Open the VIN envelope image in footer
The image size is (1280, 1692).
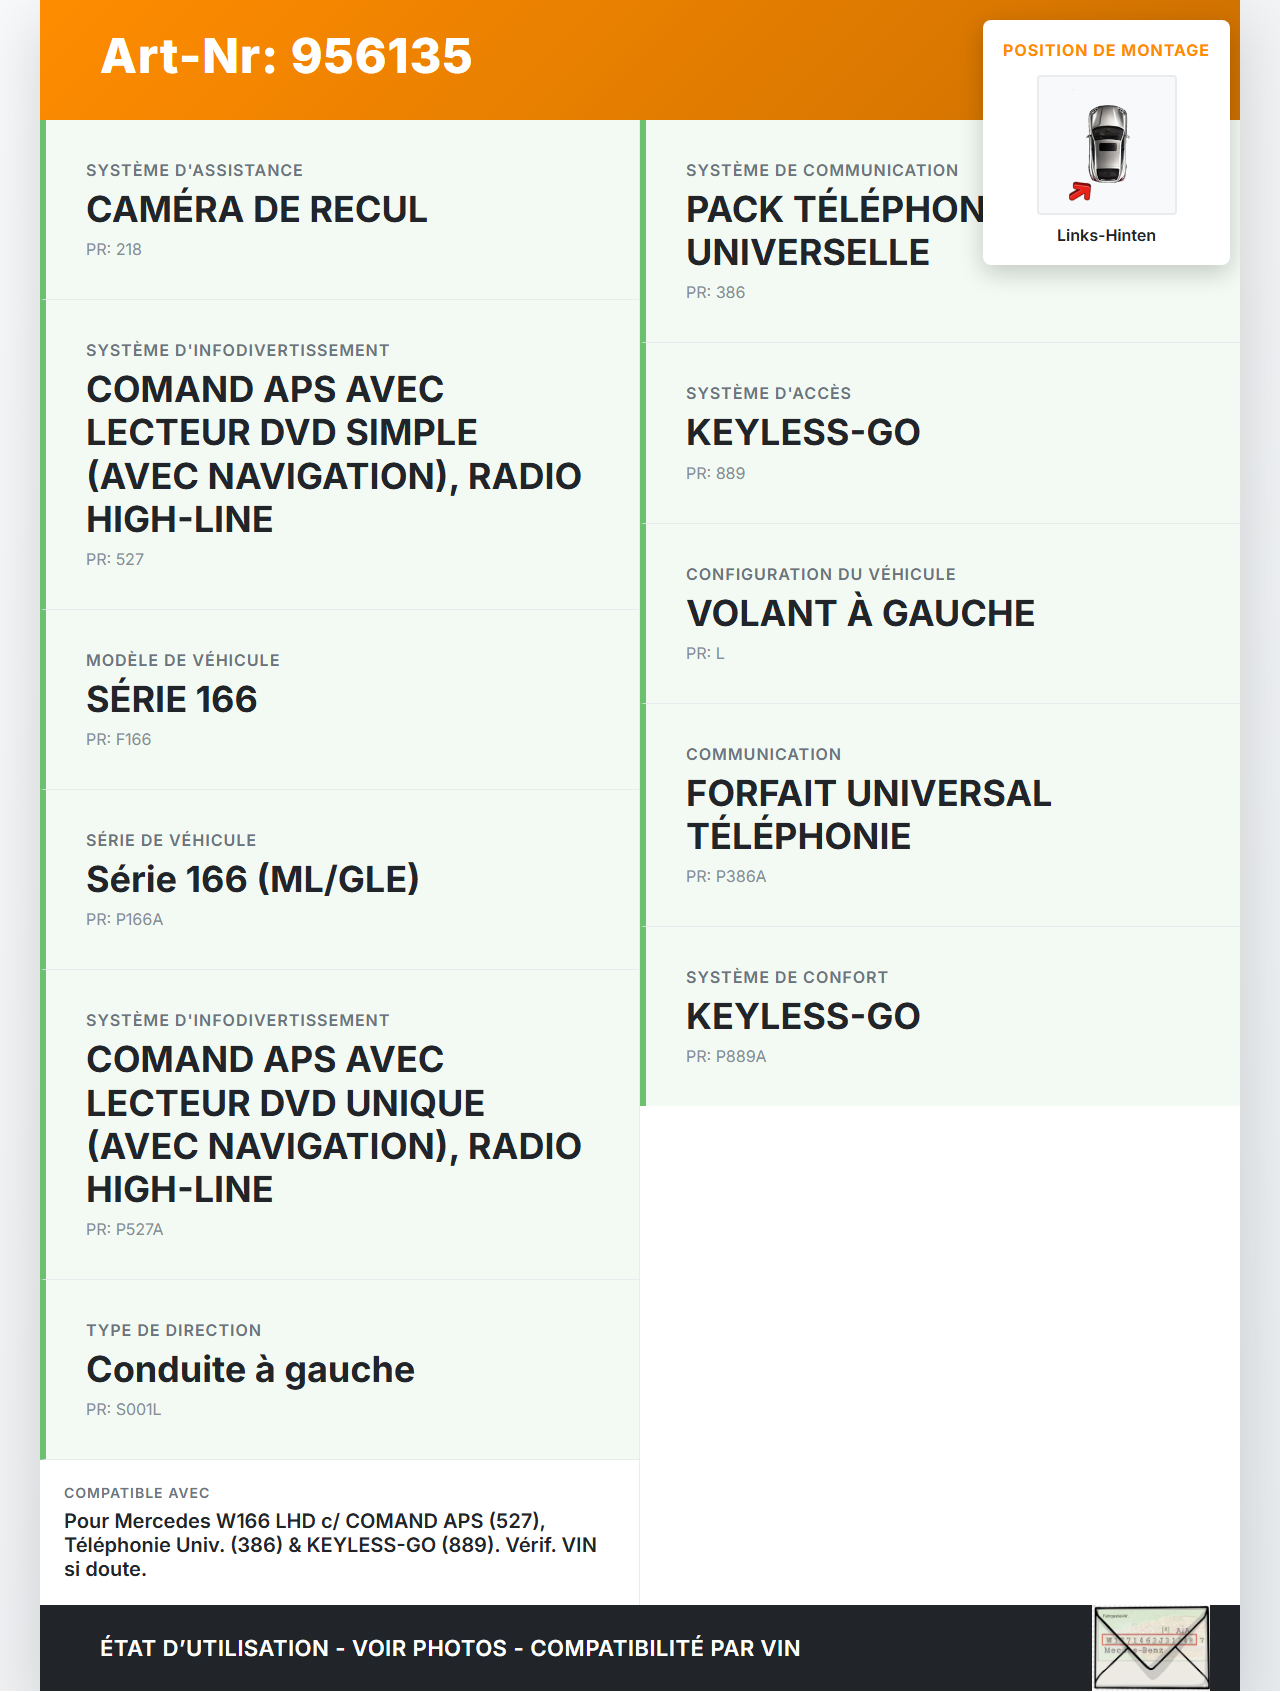click(1151, 1647)
